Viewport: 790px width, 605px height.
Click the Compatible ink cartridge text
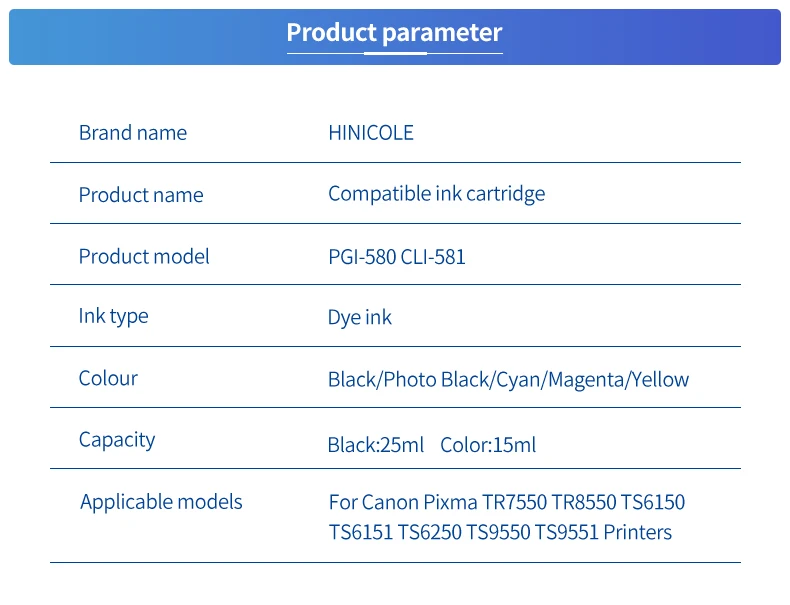coord(436,194)
